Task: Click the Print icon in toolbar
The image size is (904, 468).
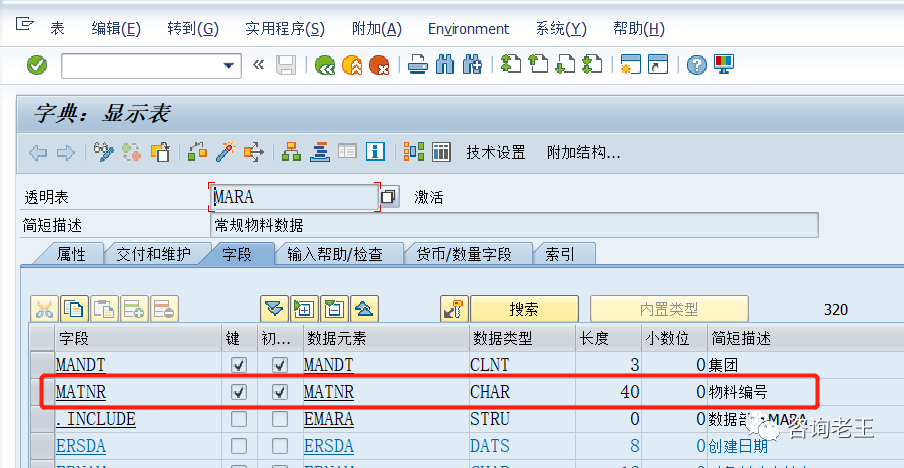Action: (x=418, y=66)
